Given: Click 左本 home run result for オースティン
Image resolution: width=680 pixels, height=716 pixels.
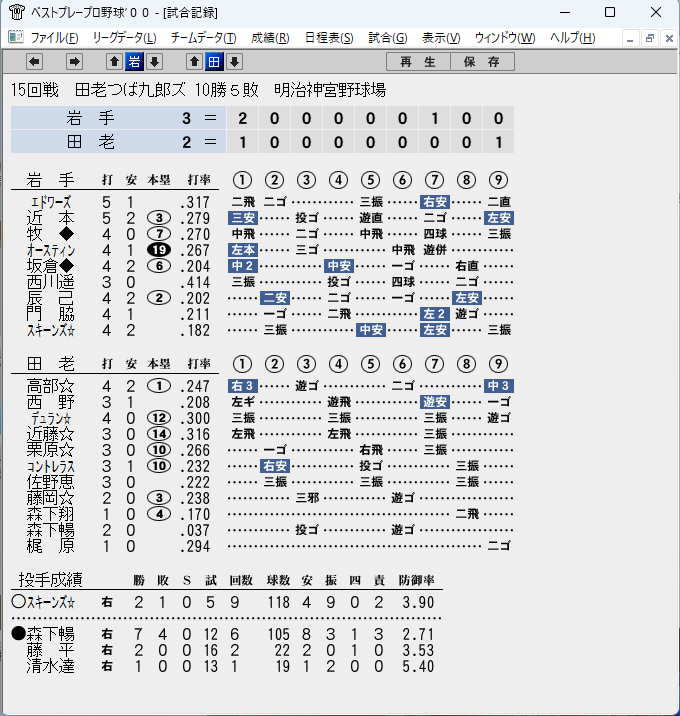Looking at the screenshot, I should pos(243,250).
